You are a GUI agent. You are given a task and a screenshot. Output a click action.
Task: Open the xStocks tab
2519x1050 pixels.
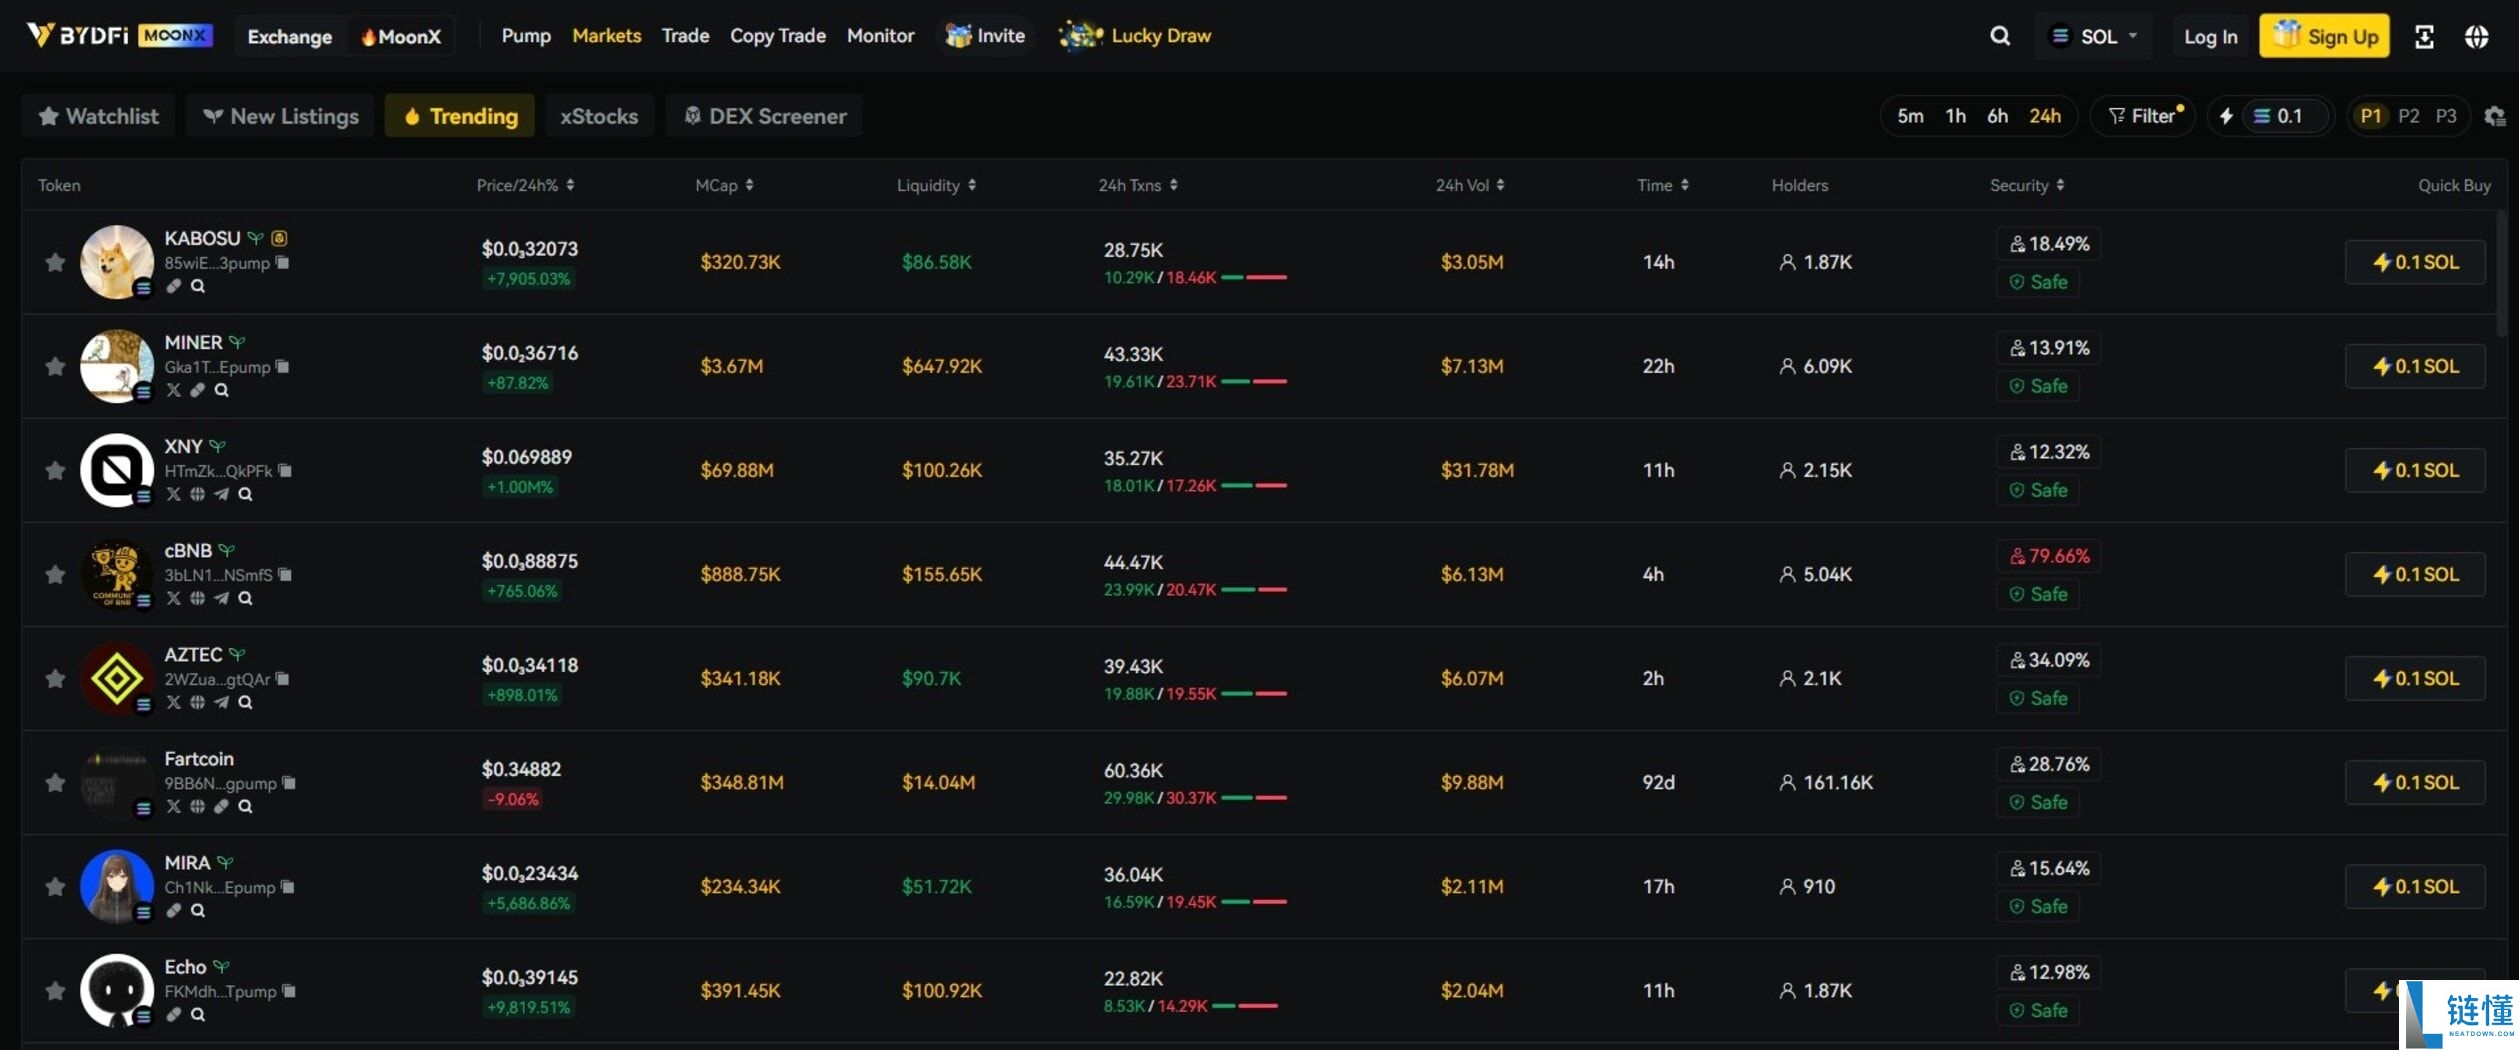(x=599, y=116)
